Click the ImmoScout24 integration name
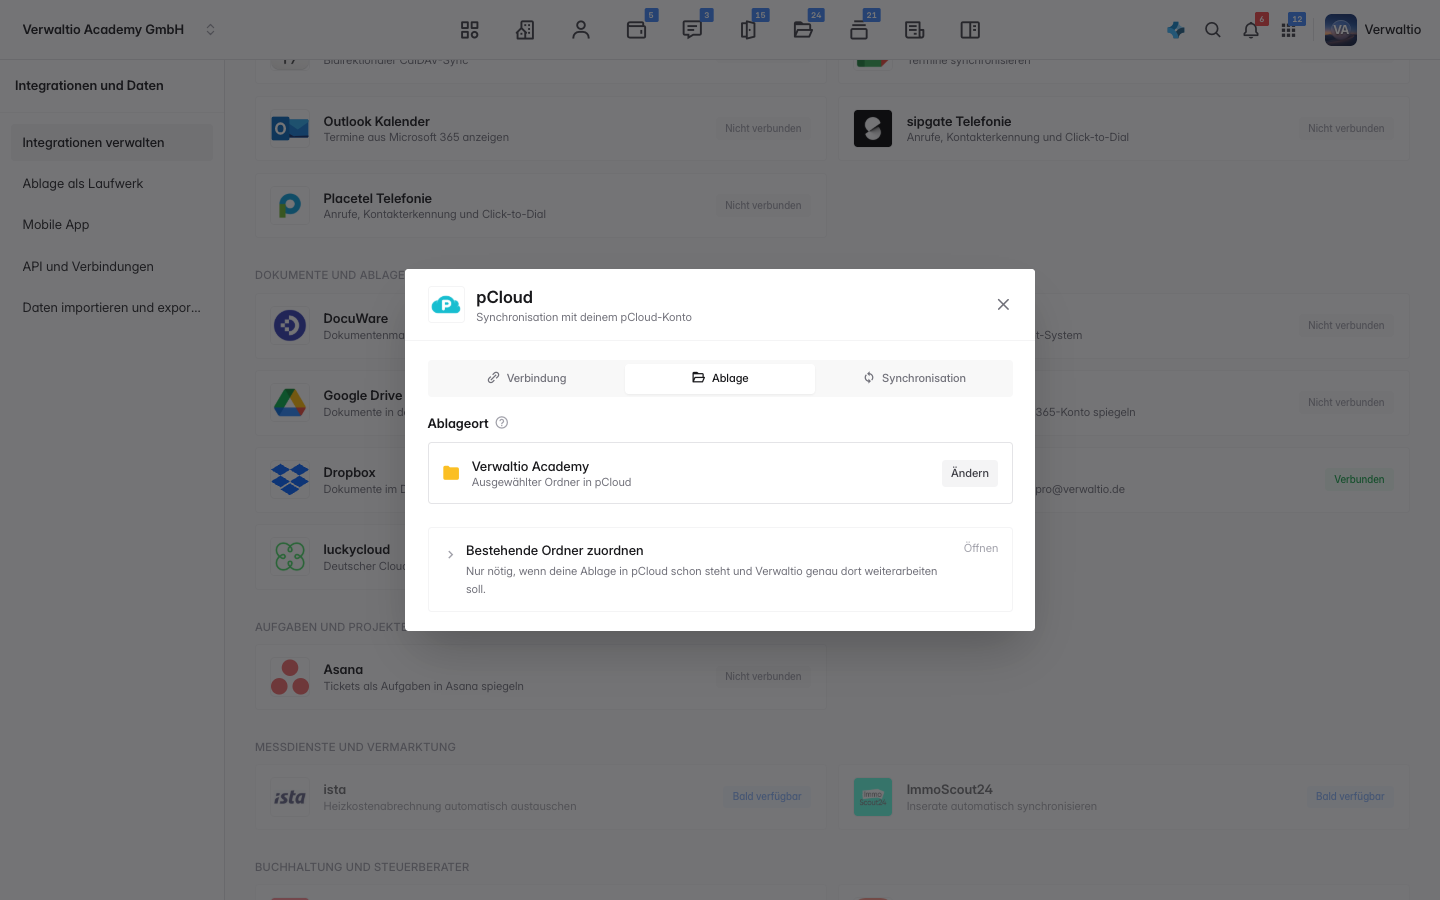 (949, 789)
